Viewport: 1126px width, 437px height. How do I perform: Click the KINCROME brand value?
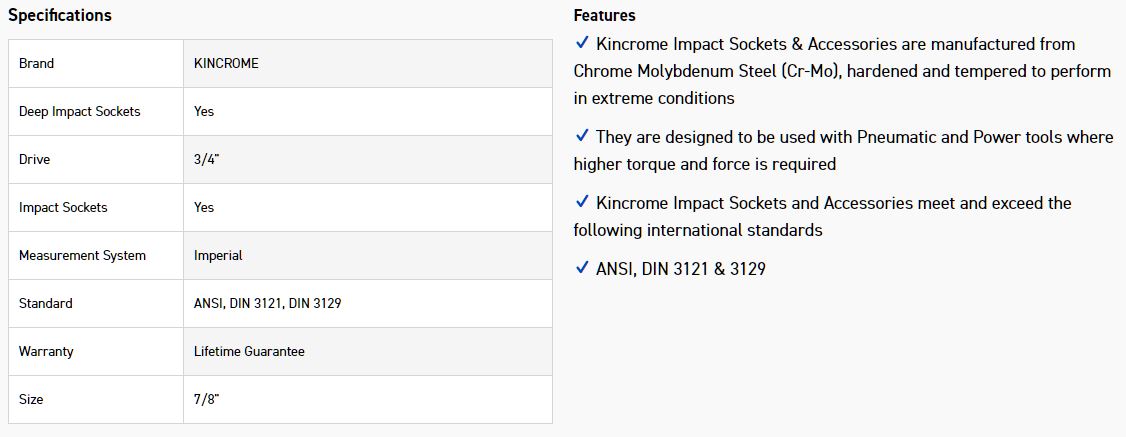pyautogui.click(x=226, y=63)
